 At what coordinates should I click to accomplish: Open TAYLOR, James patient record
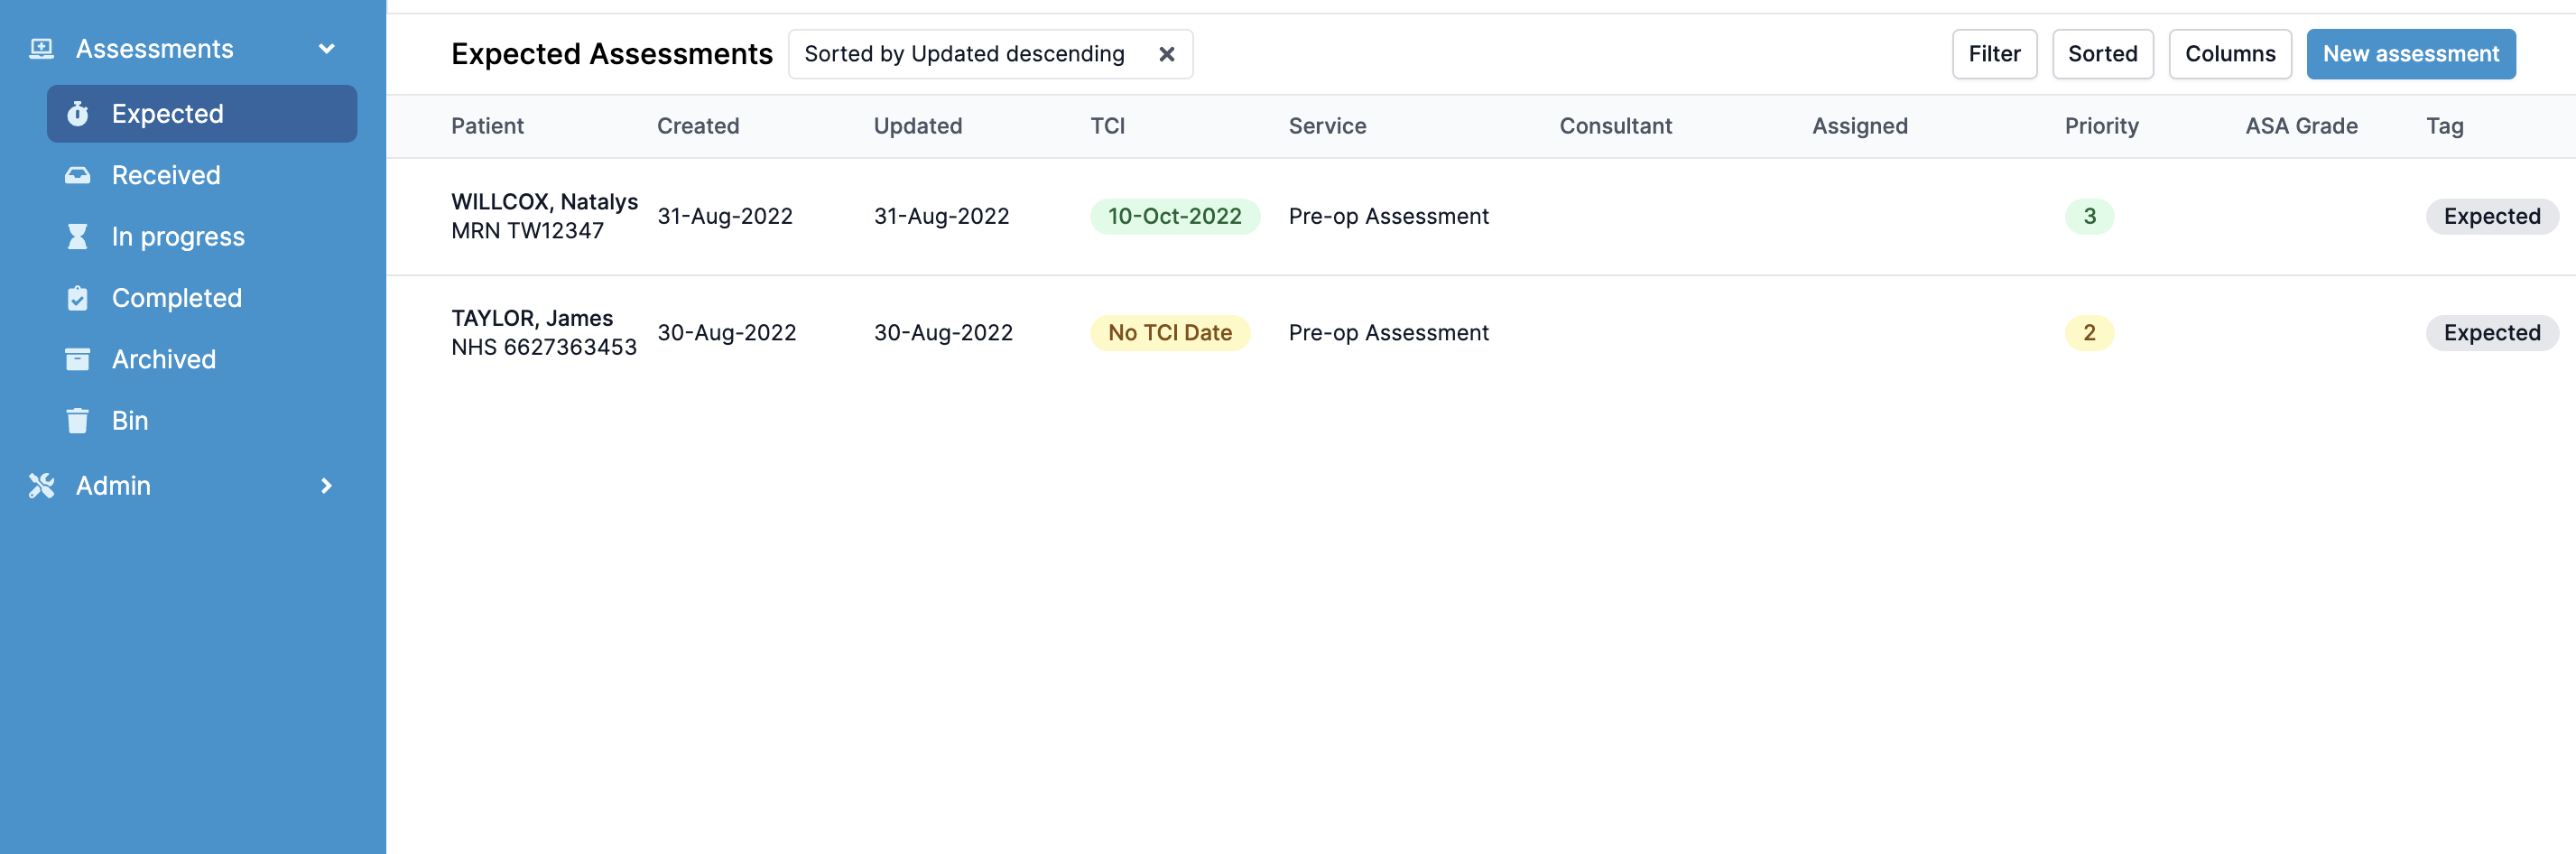pyautogui.click(x=531, y=318)
